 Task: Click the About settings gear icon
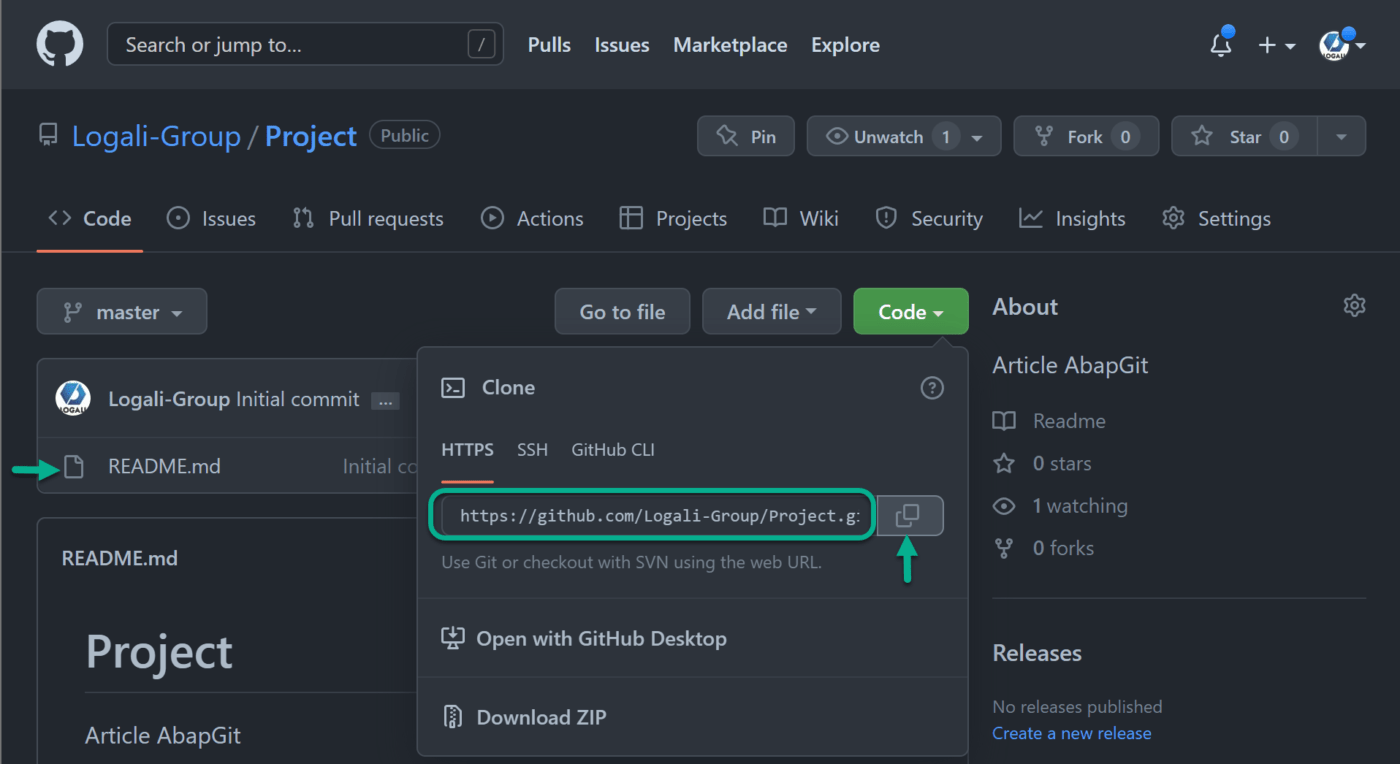[1354, 306]
